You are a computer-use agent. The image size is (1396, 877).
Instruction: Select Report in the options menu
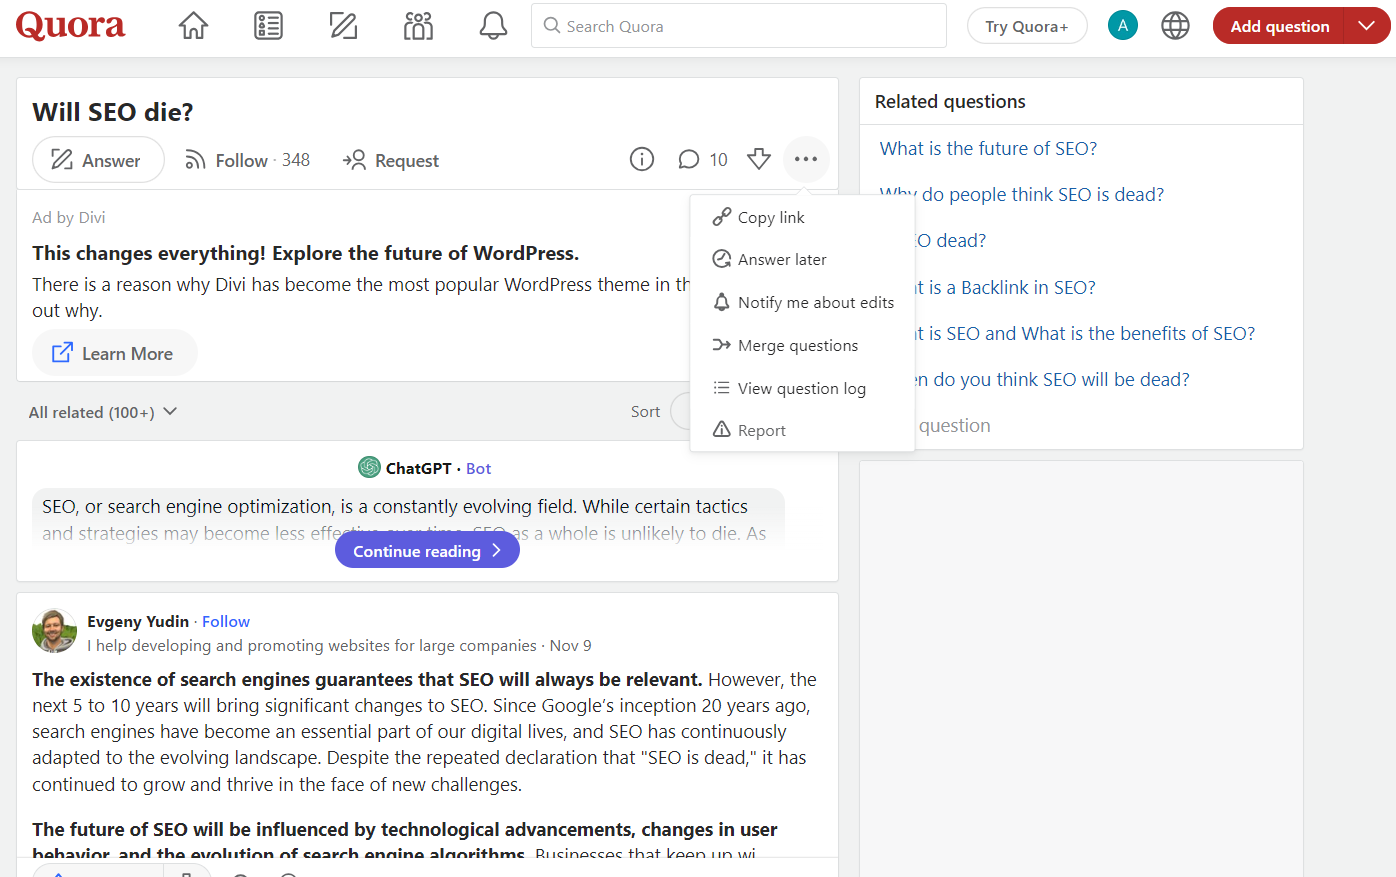(x=761, y=431)
